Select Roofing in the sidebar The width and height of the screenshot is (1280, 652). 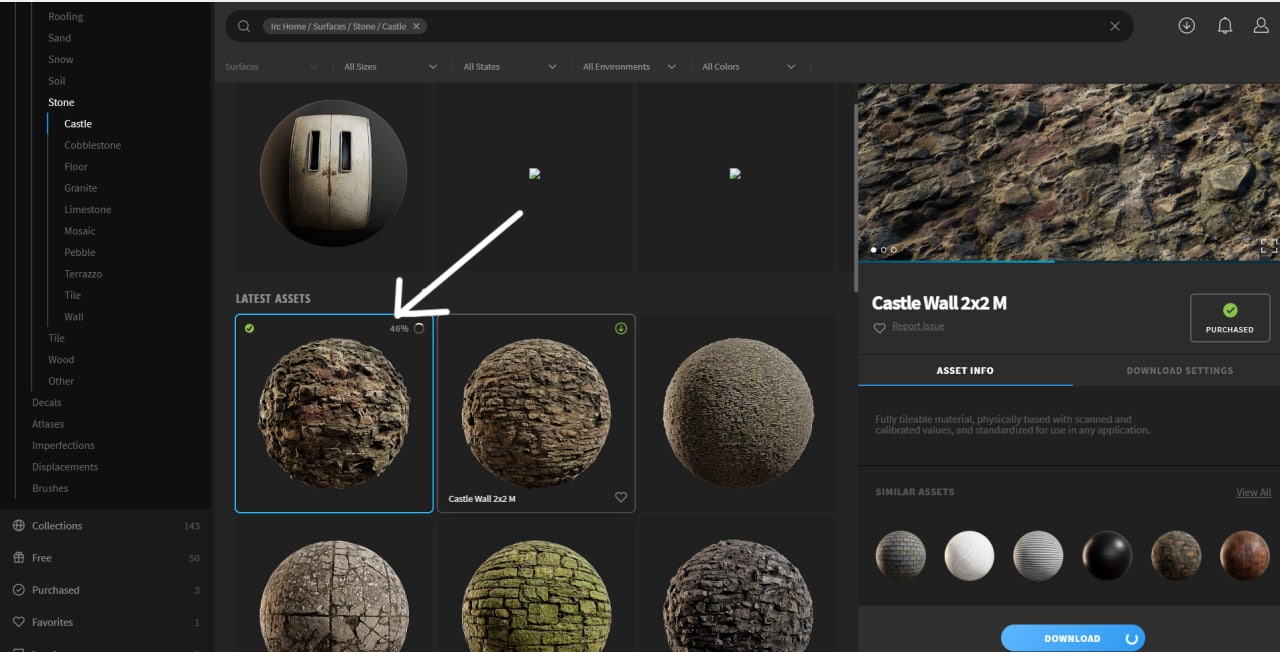point(66,17)
